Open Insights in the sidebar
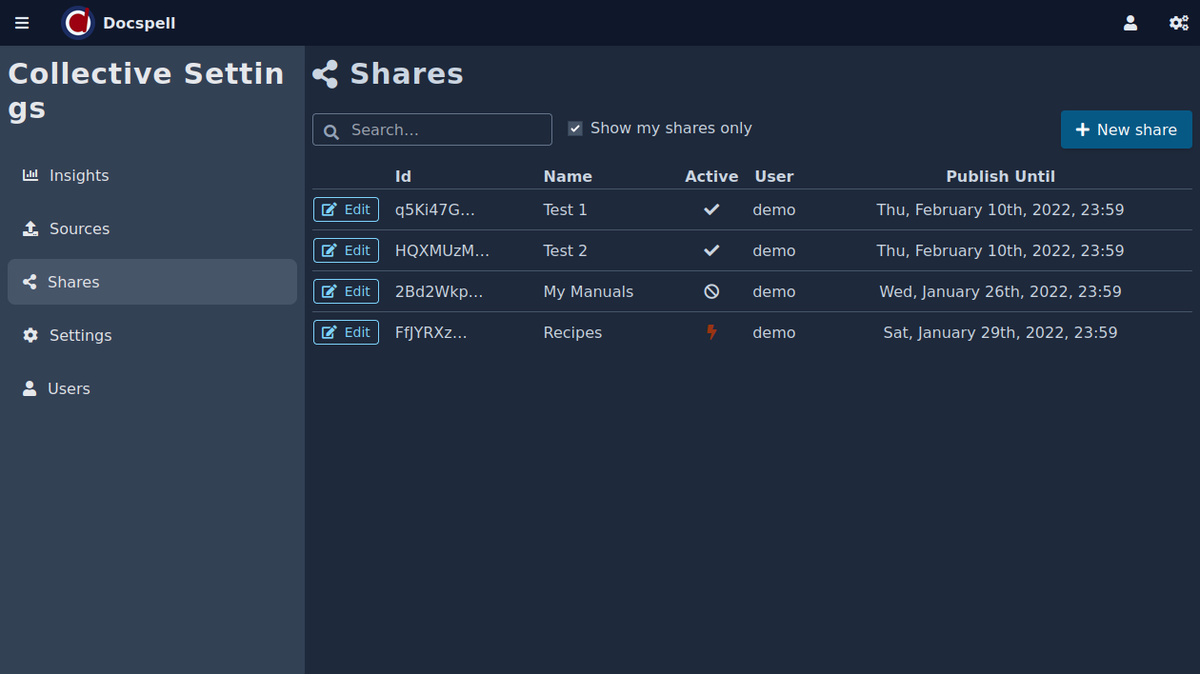1200x674 pixels. click(78, 176)
